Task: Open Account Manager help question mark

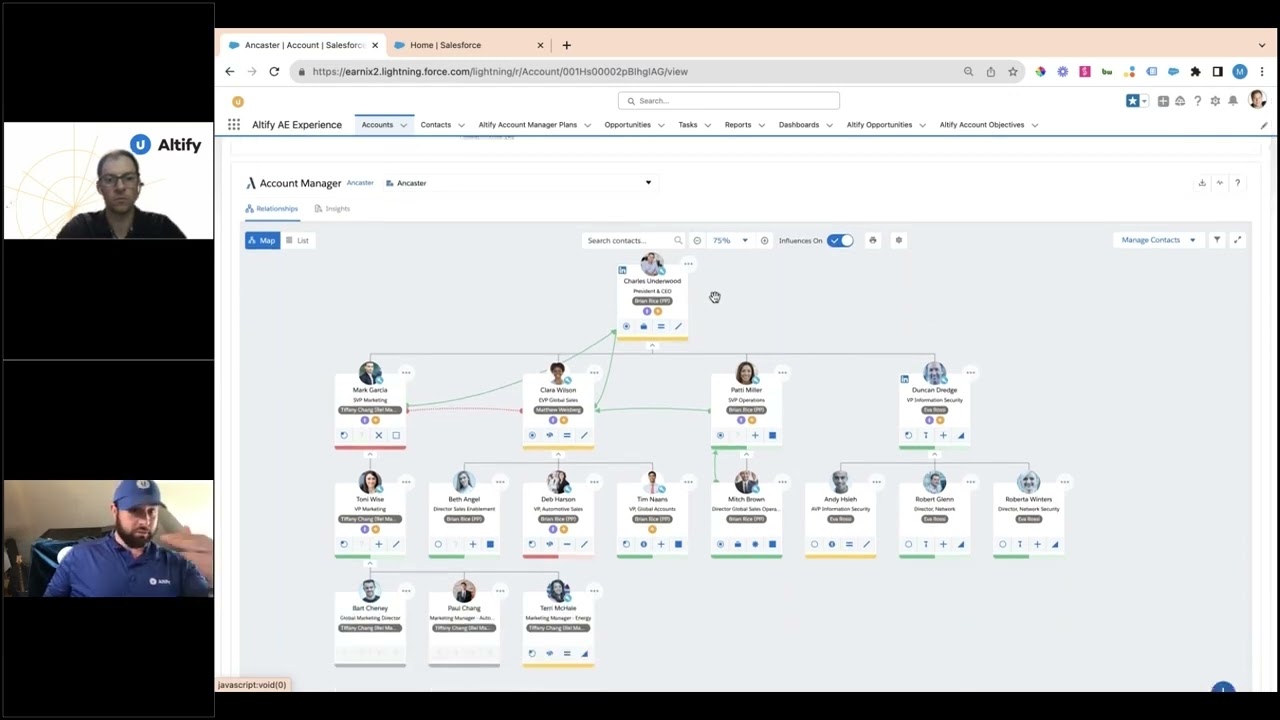Action: 1237,183
